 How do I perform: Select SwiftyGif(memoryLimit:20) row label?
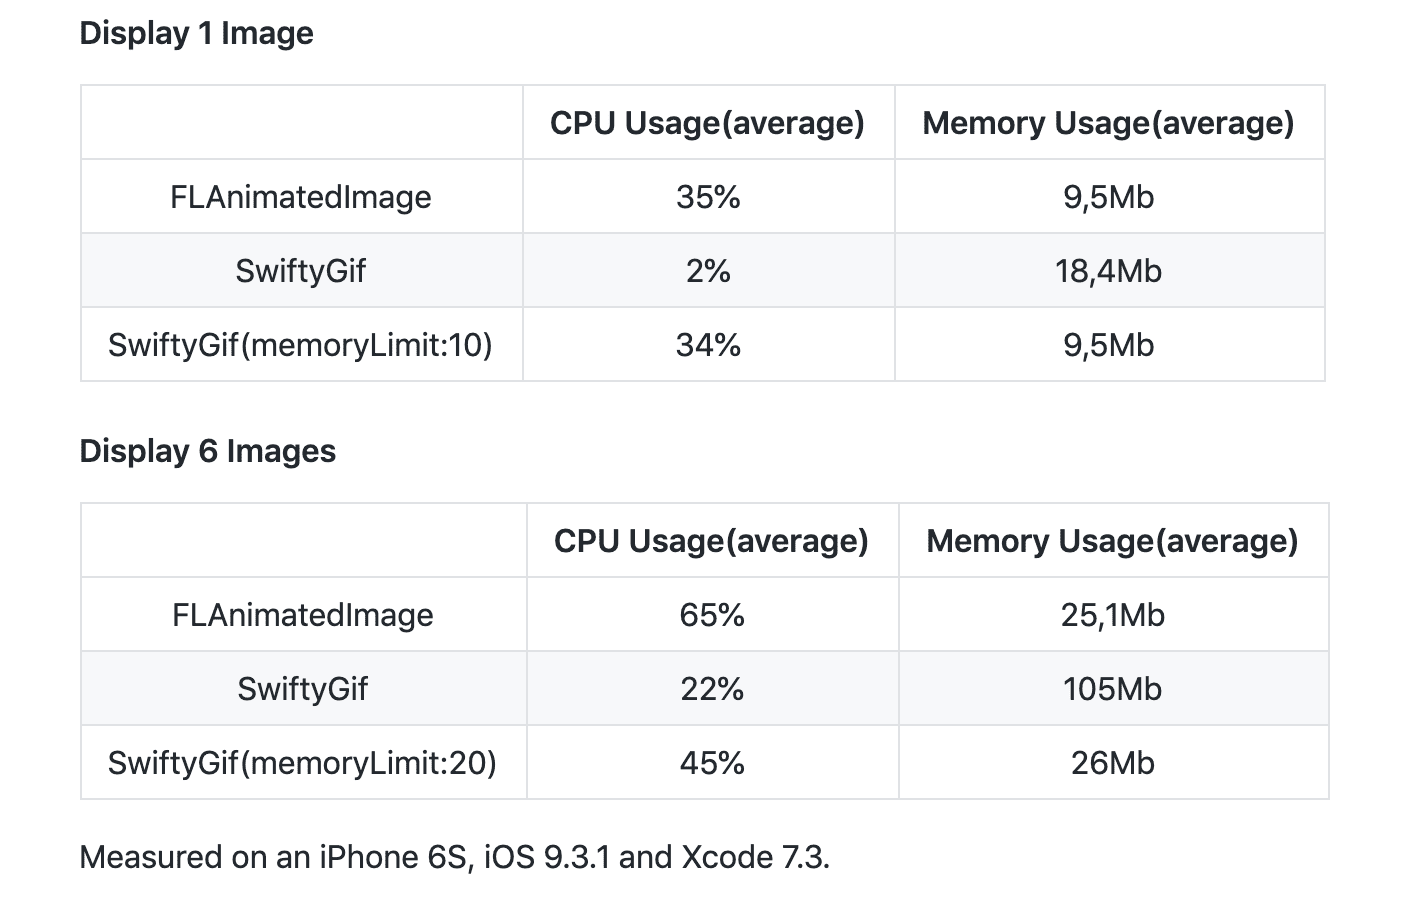coord(303,763)
